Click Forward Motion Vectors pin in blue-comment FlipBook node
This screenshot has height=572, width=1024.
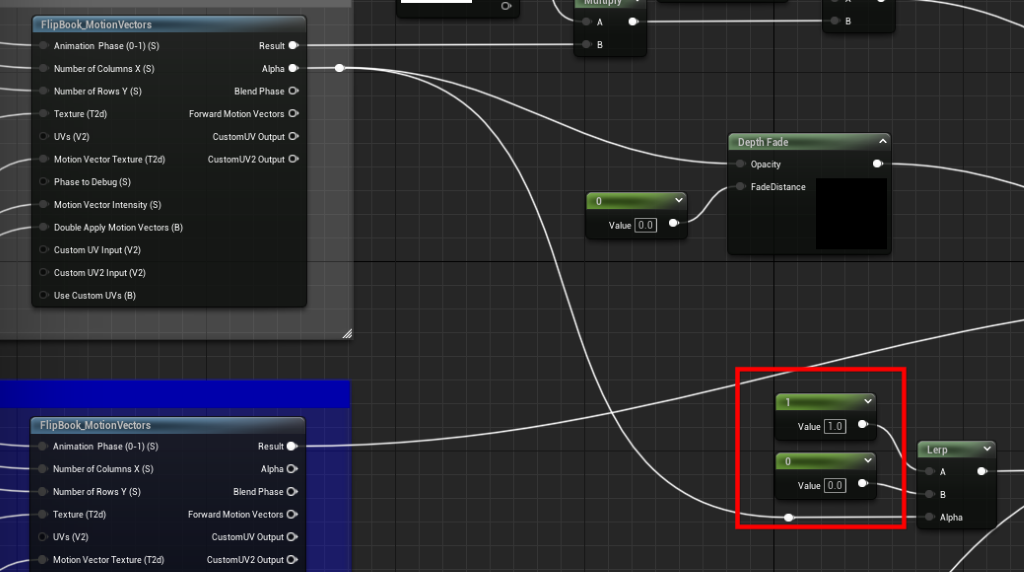292,515
